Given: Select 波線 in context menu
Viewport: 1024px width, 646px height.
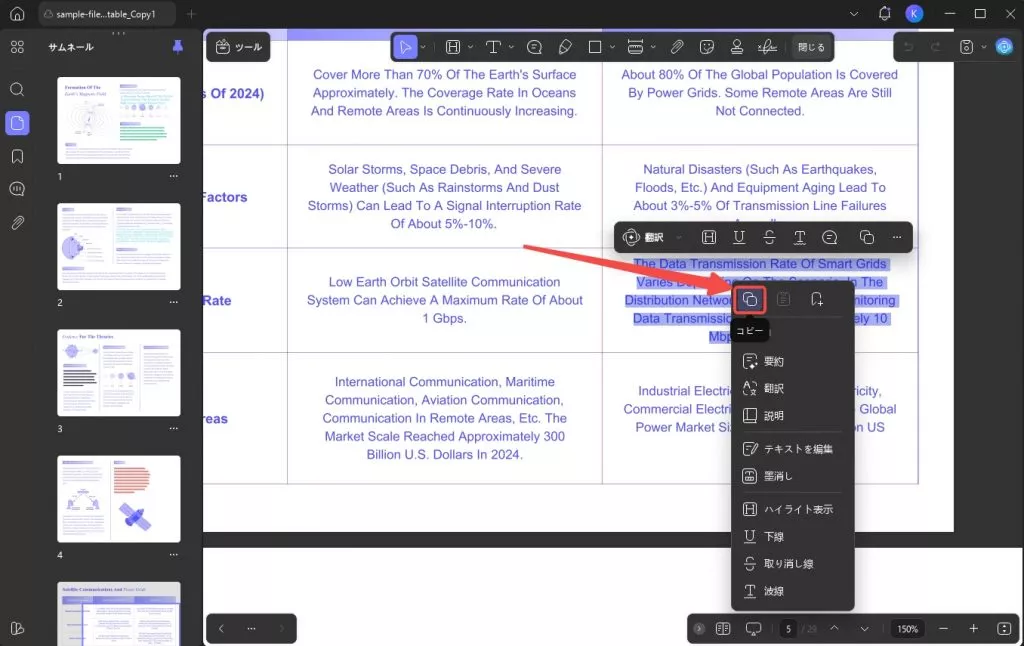Looking at the screenshot, I should coord(792,591).
